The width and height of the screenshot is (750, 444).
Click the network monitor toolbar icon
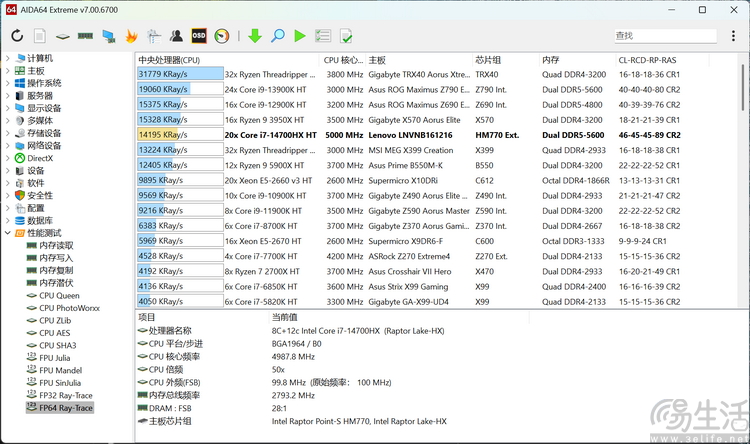click(109, 36)
